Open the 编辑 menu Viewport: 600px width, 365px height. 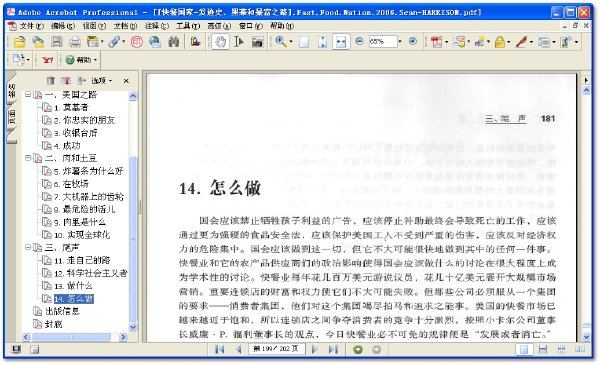[62, 26]
